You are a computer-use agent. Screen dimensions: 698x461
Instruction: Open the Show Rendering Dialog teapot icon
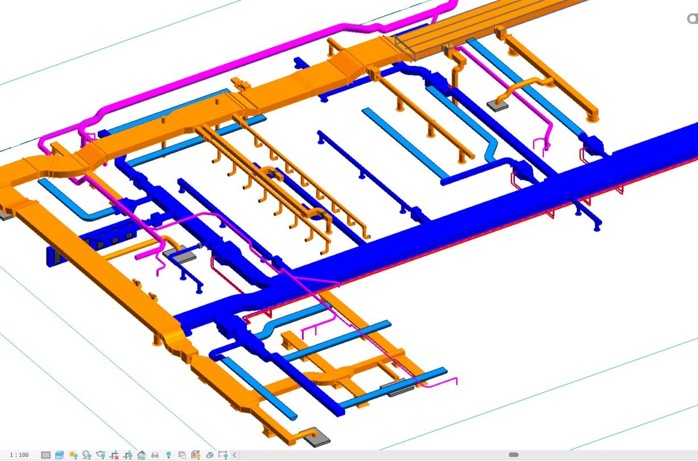(x=101, y=455)
